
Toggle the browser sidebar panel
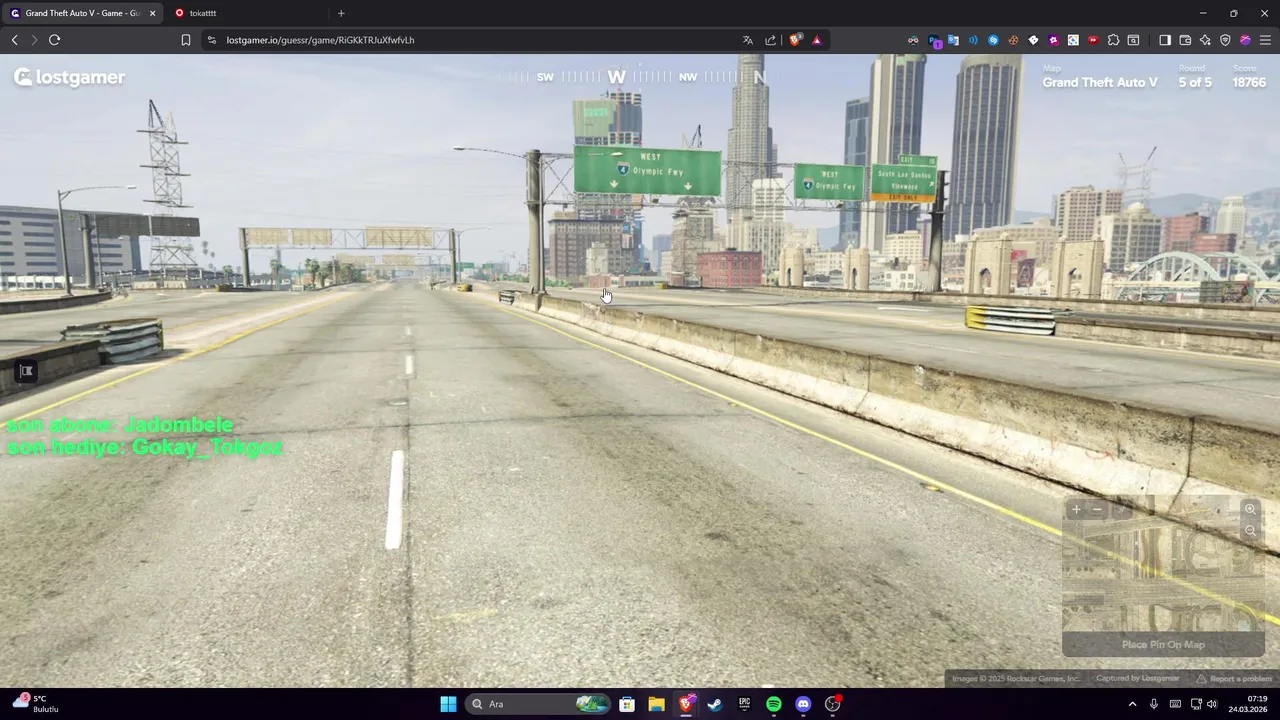click(x=1165, y=40)
